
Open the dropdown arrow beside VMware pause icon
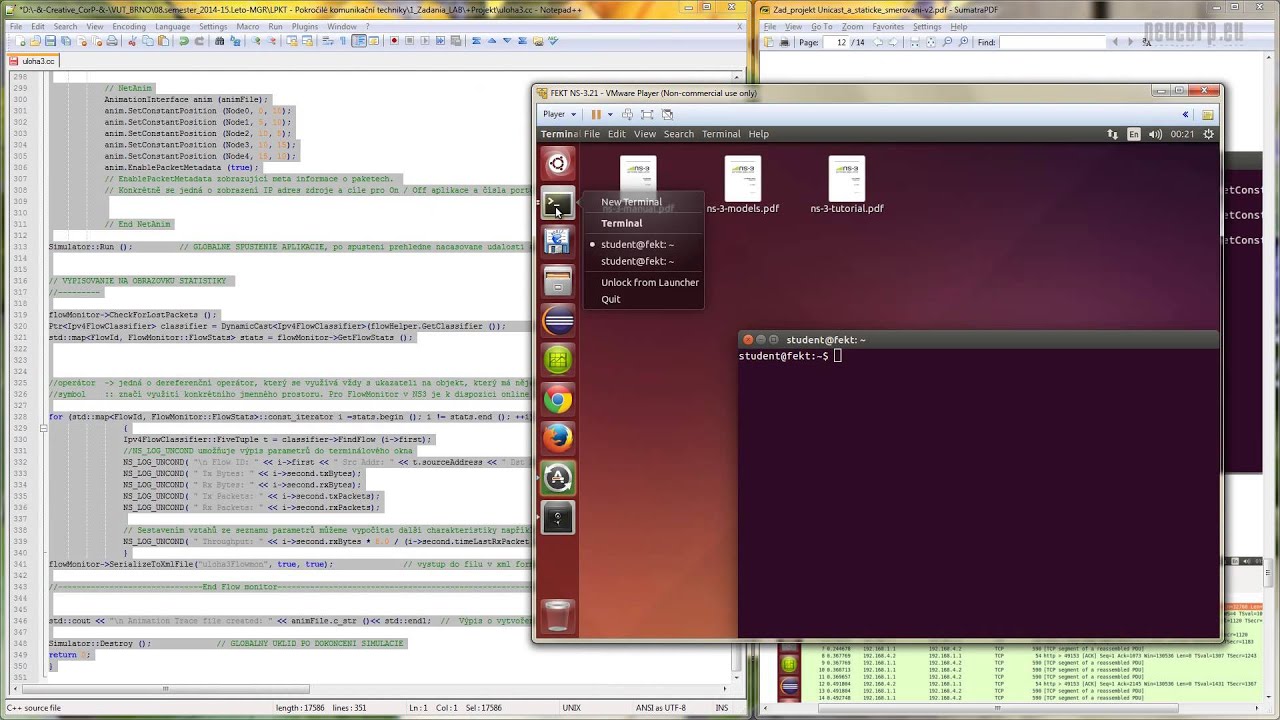tap(610, 114)
